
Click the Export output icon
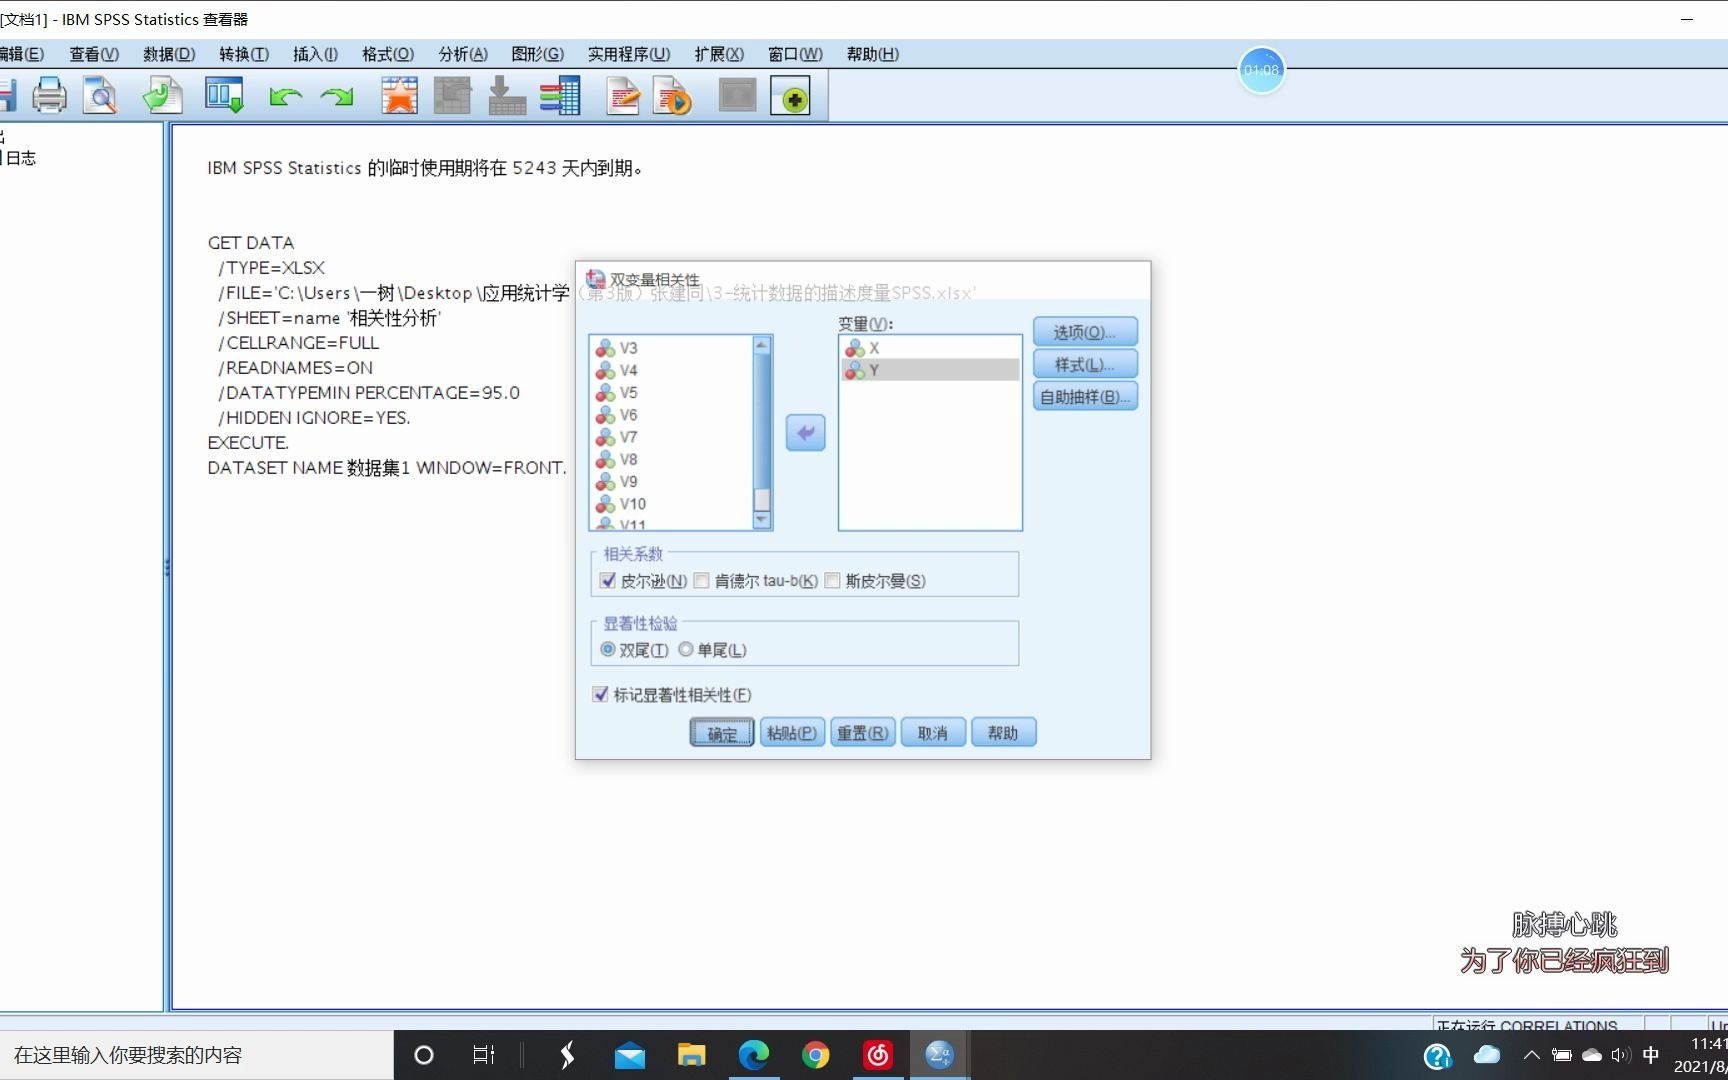coord(162,97)
